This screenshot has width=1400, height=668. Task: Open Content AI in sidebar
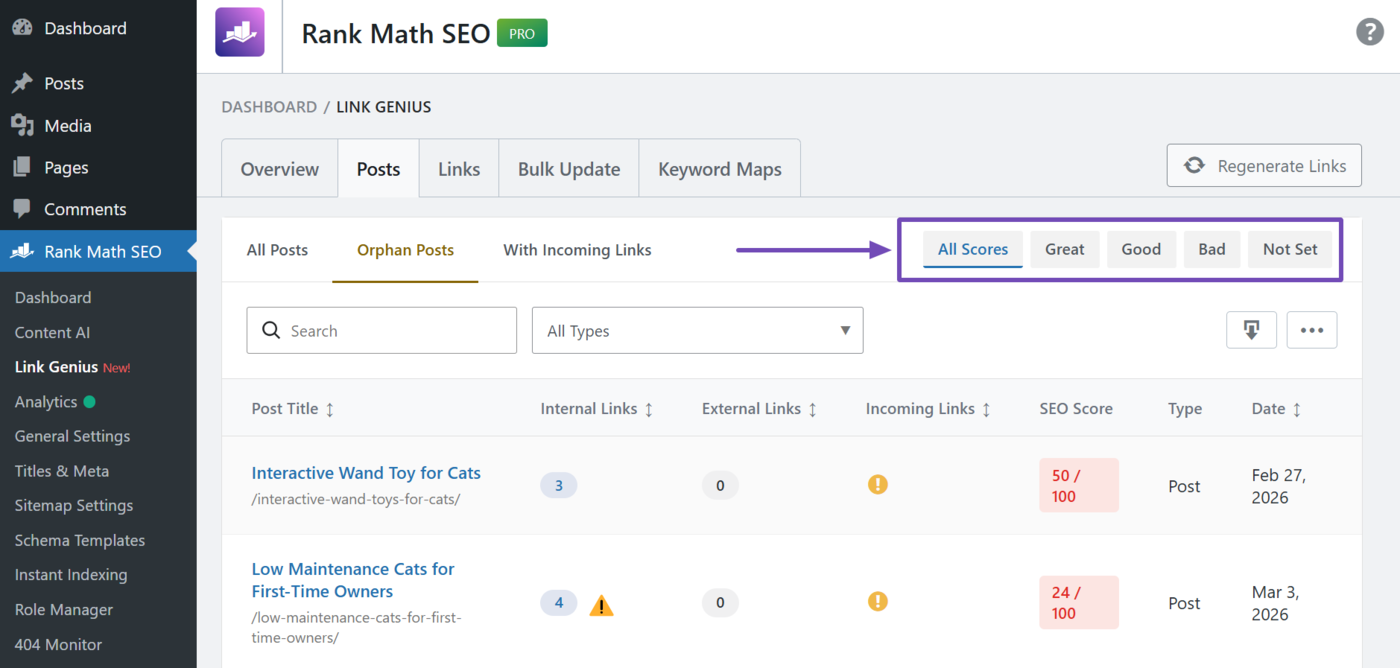pyautogui.click(x=52, y=333)
